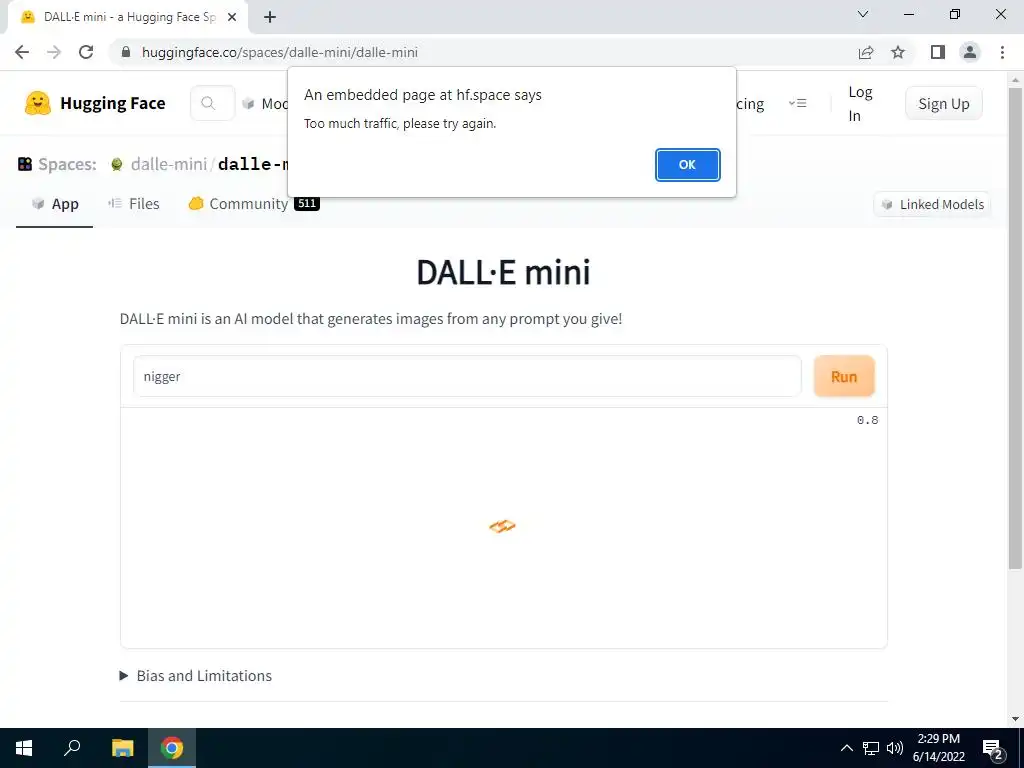
Task: Open a new browser tab
Action: (270, 17)
